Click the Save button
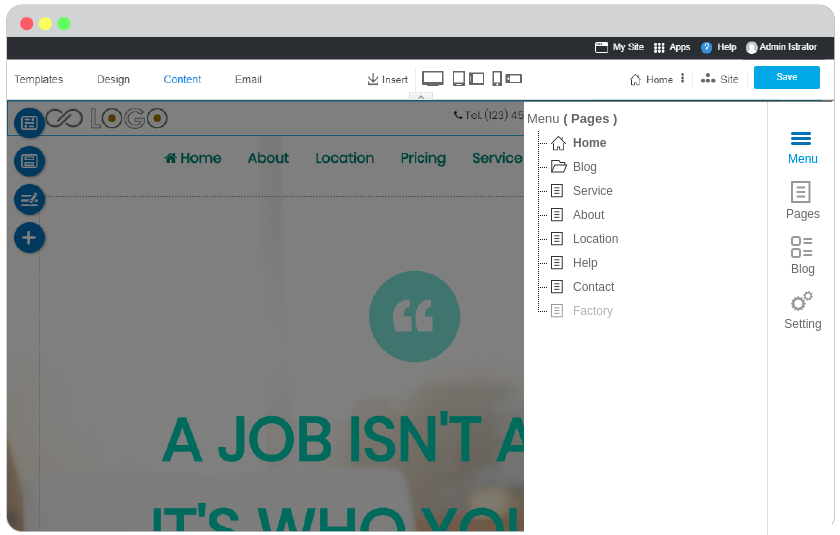Screen dimensions: 840x535 (786, 77)
